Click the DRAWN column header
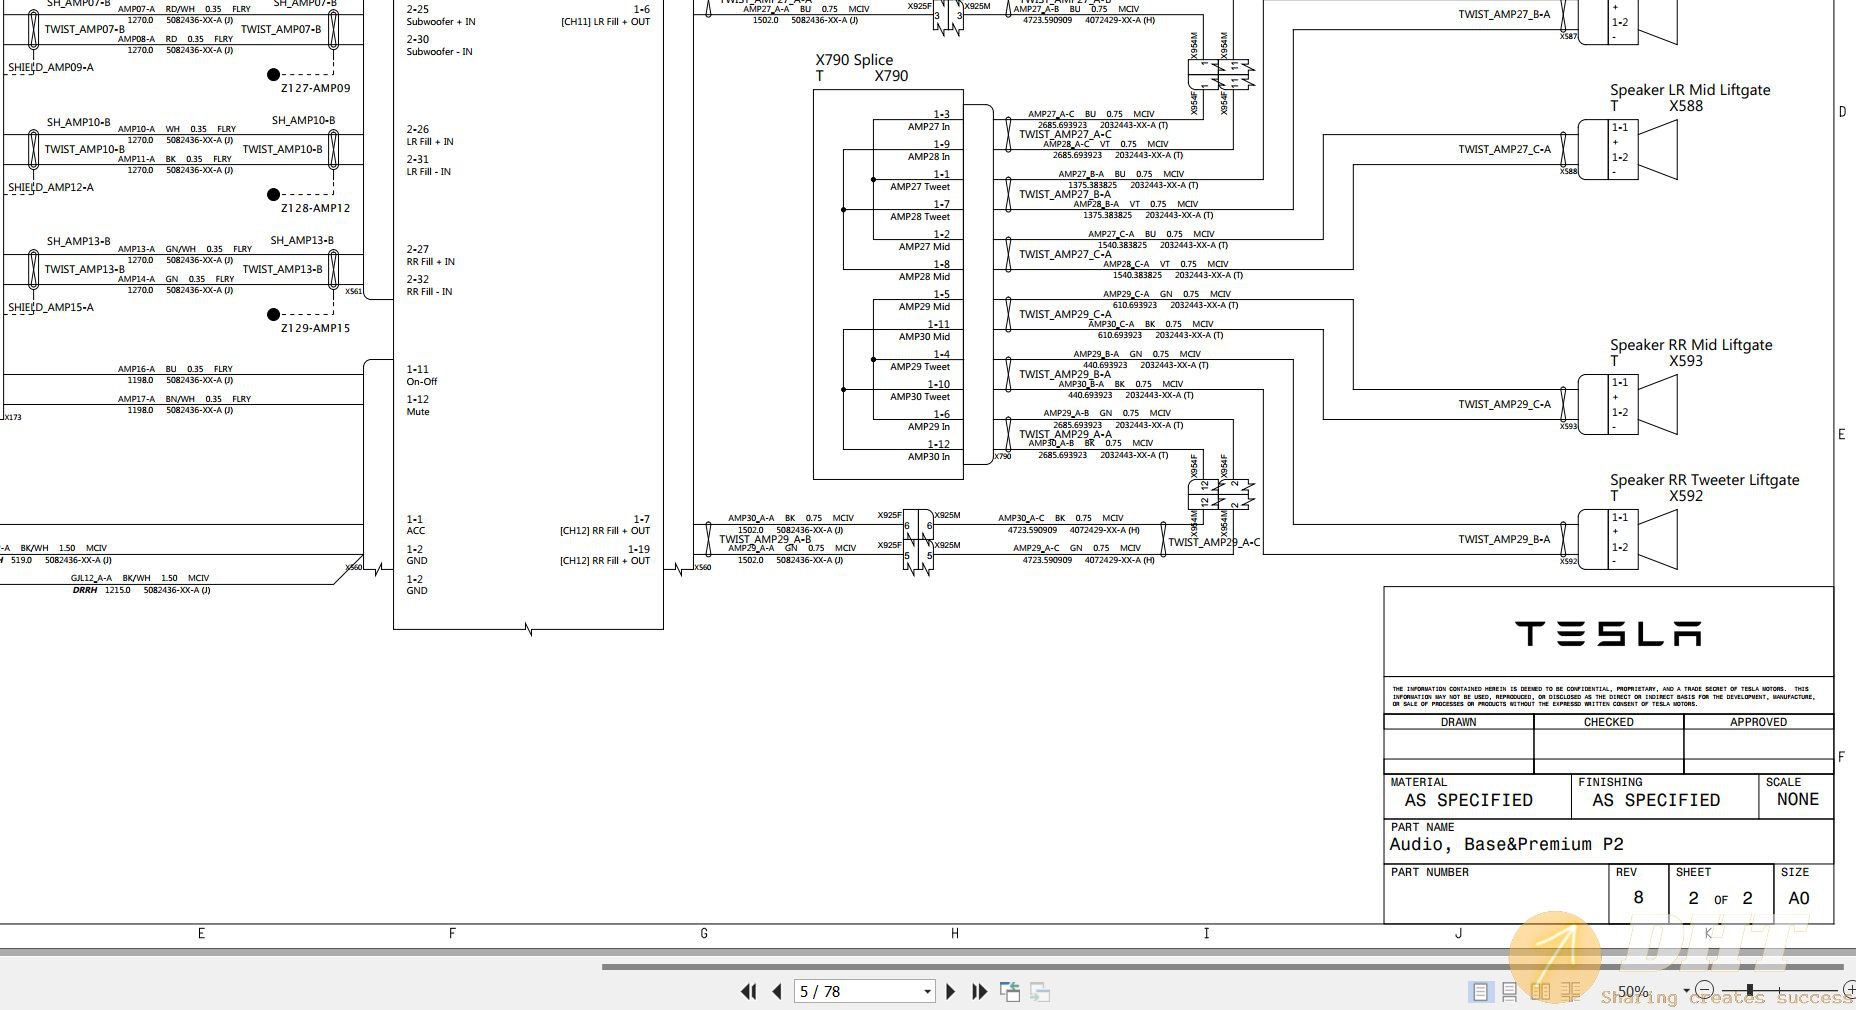The image size is (1856, 1010). [x=1458, y=722]
